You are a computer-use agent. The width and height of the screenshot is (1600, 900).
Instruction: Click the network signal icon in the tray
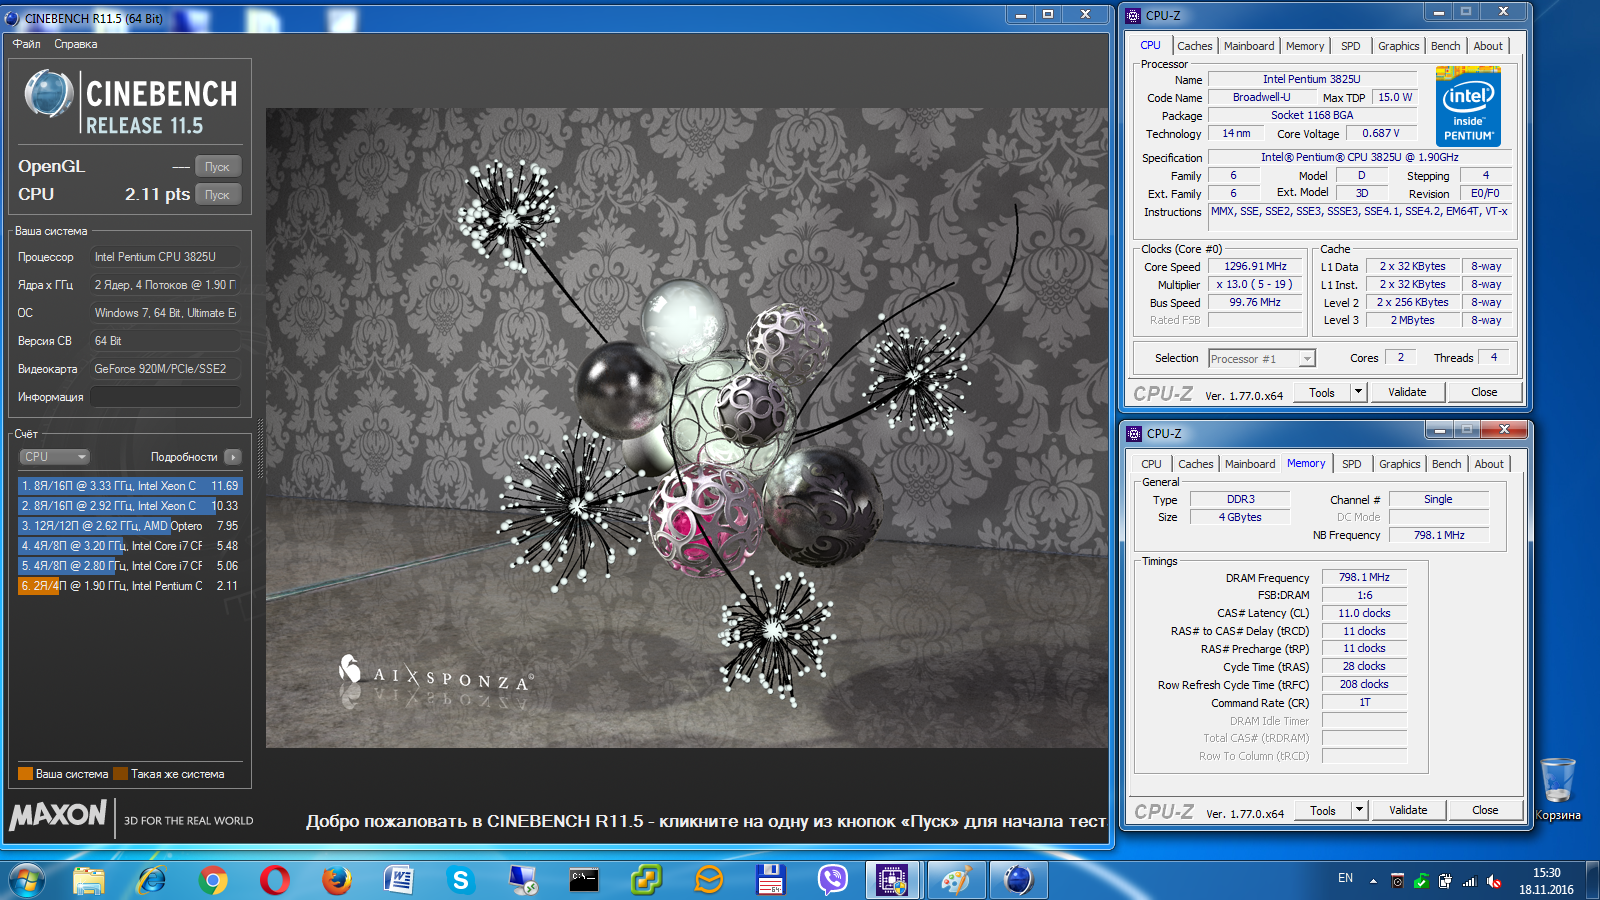click(1469, 881)
